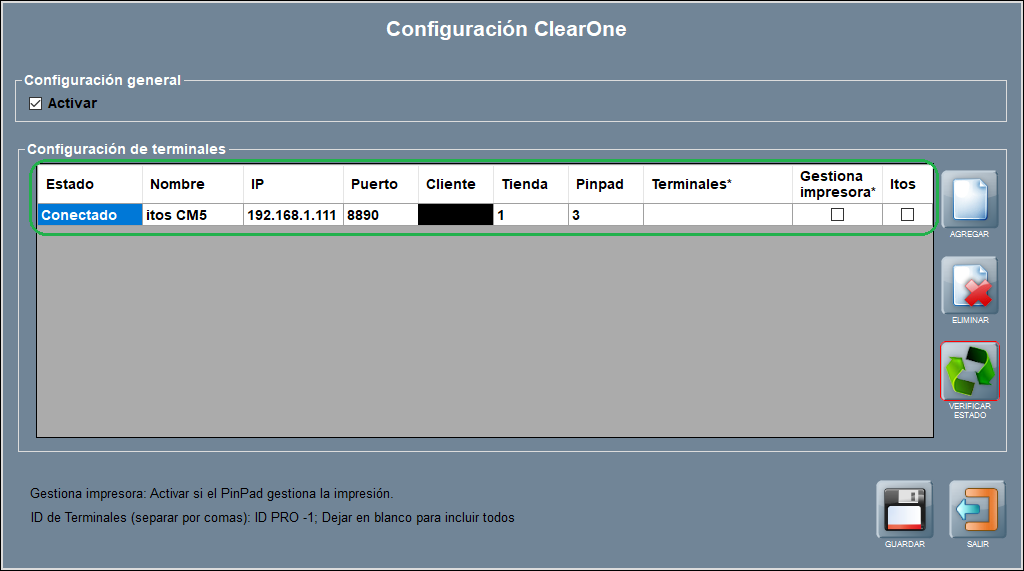Click the Verificar Estado recycle icon
The width and height of the screenshot is (1024, 571).
[x=969, y=371]
